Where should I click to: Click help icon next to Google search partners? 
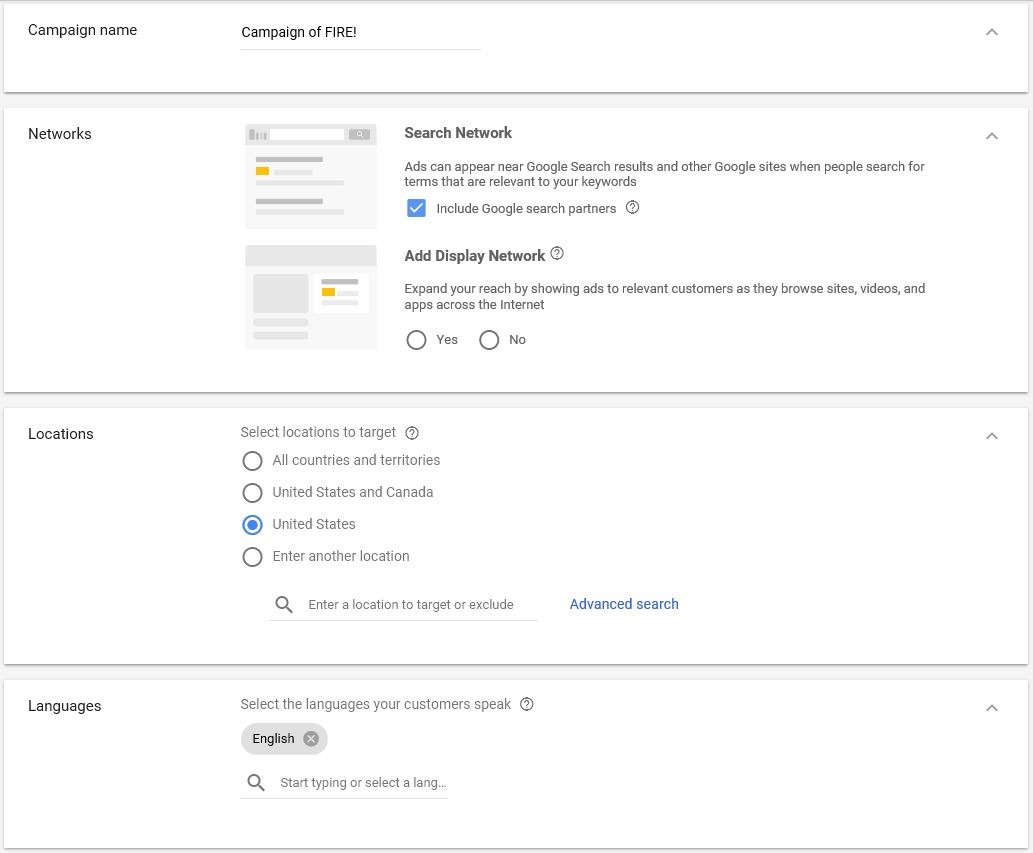[x=632, y=207]
